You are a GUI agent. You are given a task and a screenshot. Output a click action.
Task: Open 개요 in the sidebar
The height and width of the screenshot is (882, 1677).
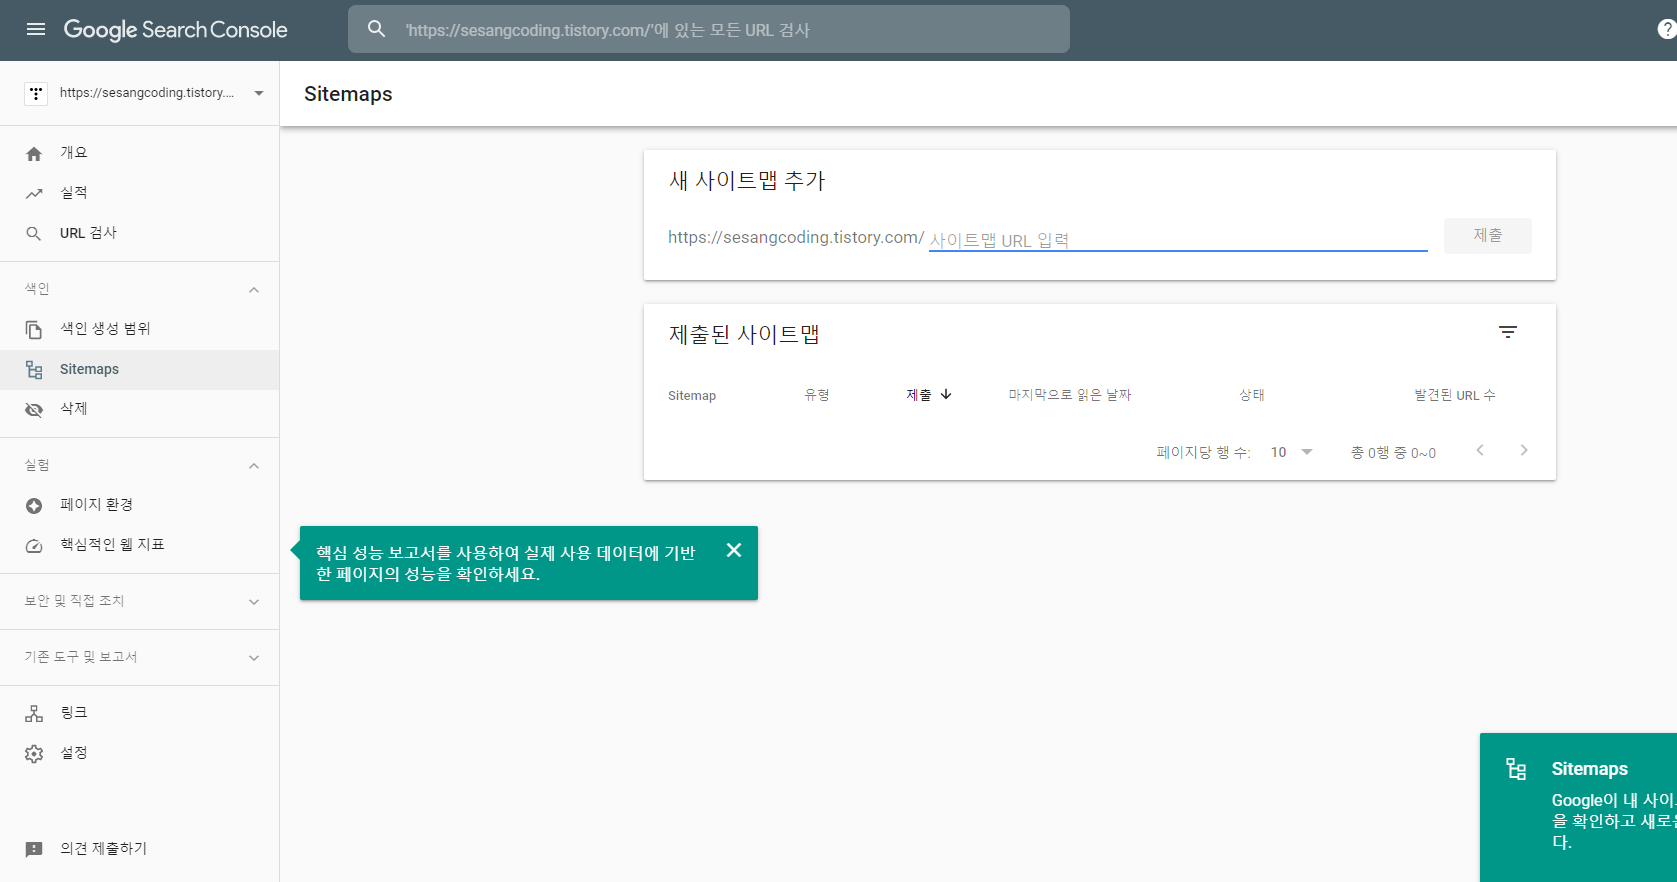[139, 153]
